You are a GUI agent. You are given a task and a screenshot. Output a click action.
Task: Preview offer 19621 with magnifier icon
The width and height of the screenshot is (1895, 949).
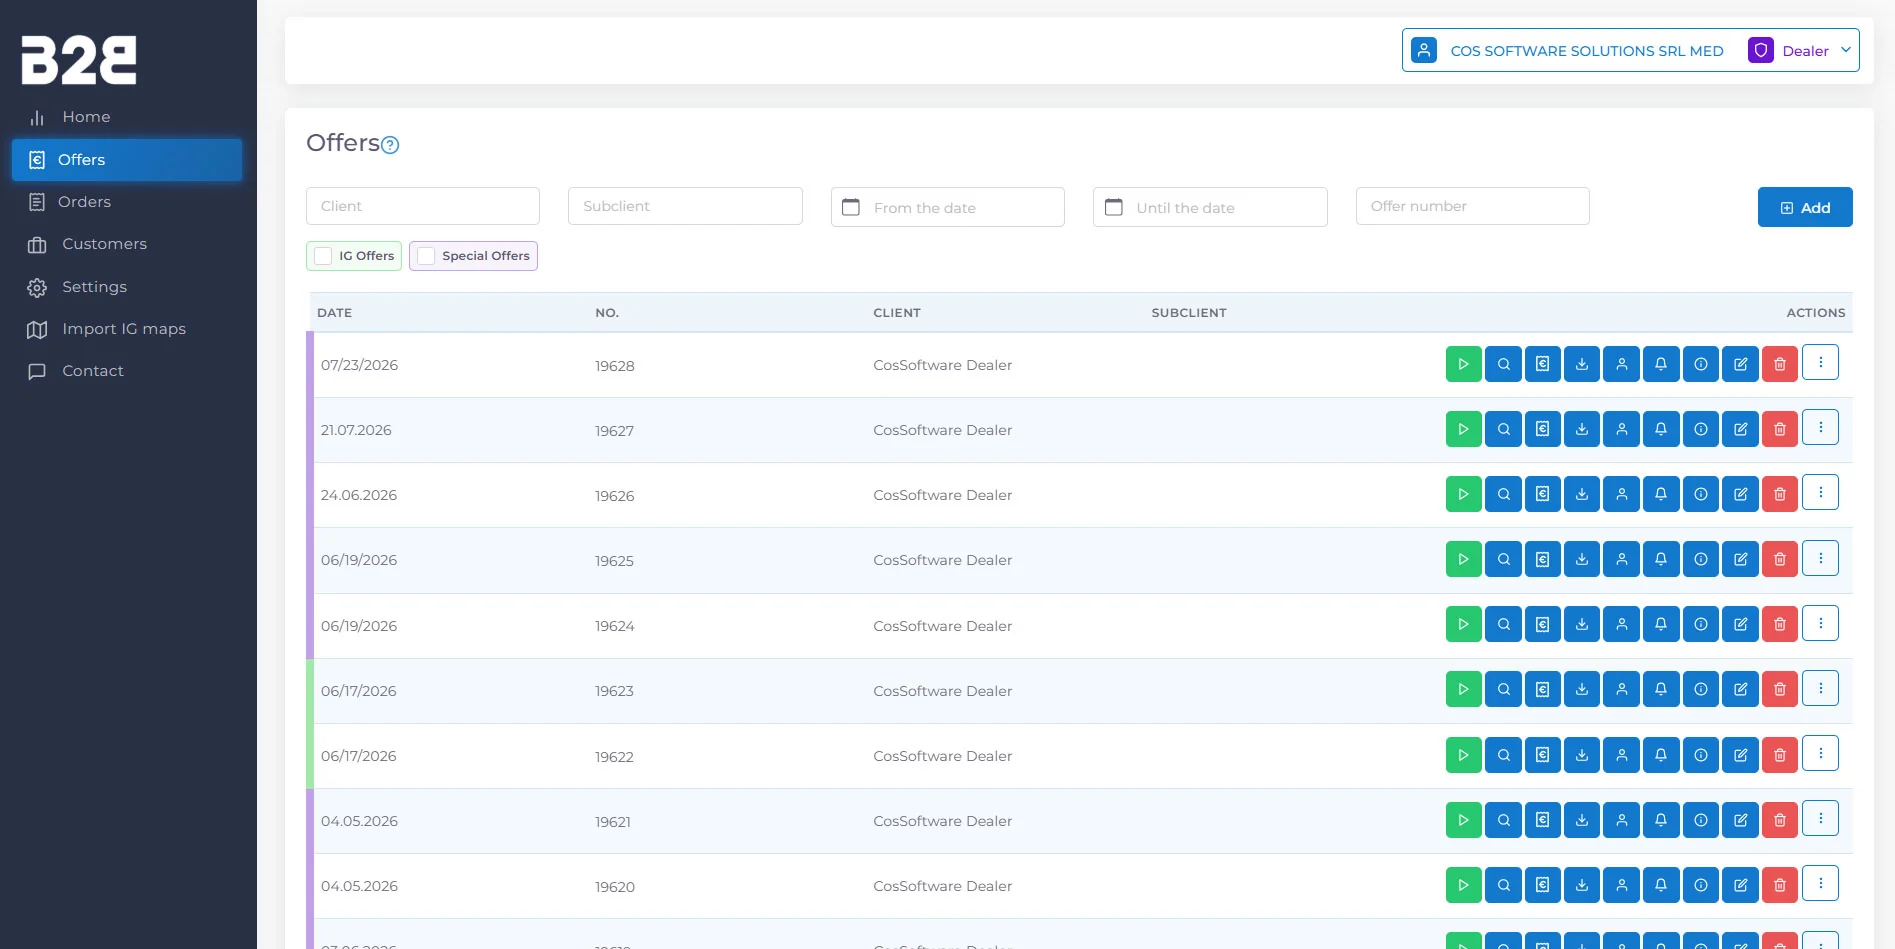[x=1503, y=820]
